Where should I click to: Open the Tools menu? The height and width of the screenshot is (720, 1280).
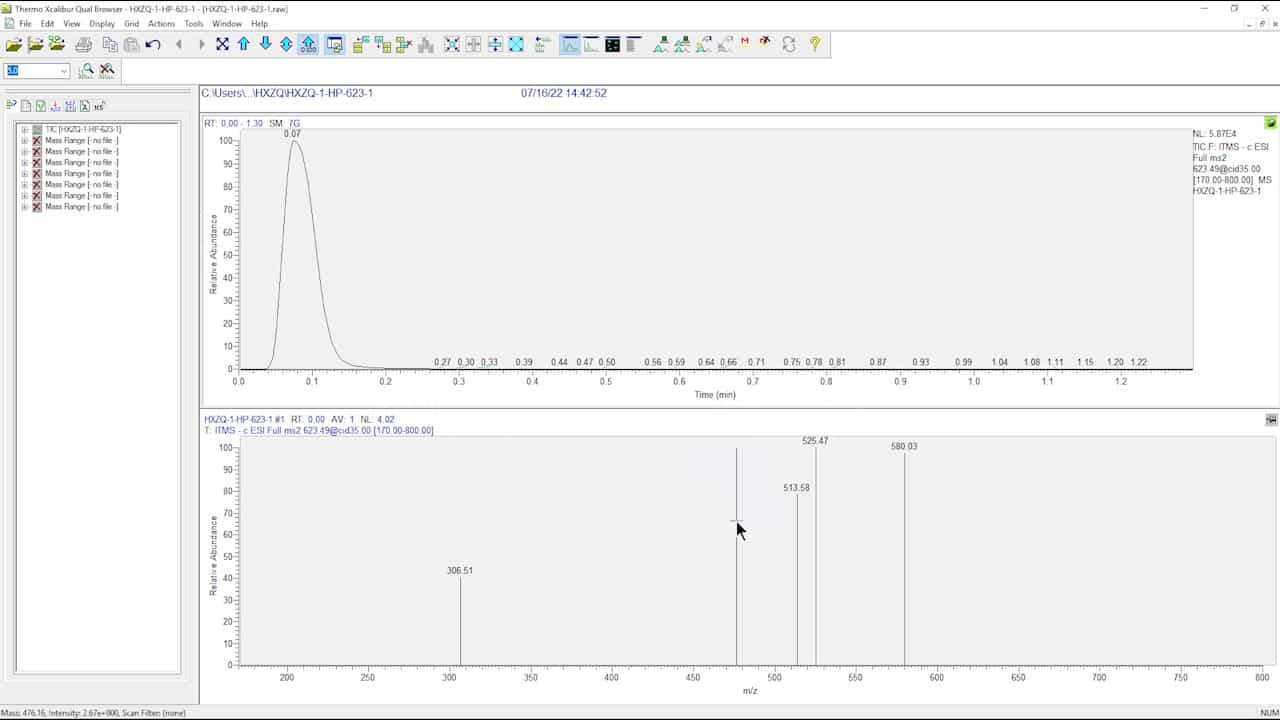coord(194,23)
